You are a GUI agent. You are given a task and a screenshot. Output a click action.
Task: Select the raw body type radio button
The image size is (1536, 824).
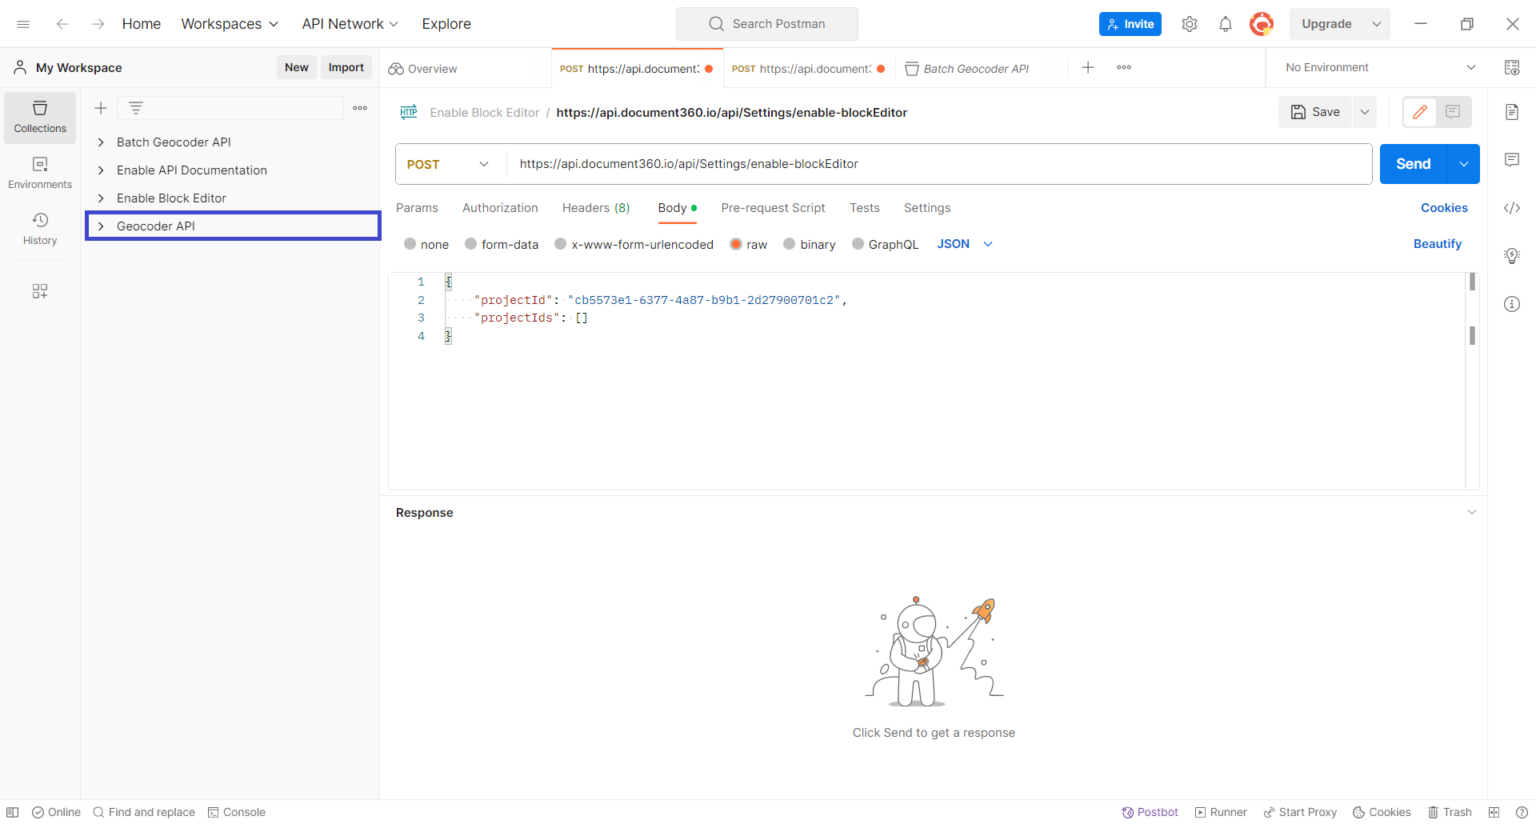click(x=737, y=243)
